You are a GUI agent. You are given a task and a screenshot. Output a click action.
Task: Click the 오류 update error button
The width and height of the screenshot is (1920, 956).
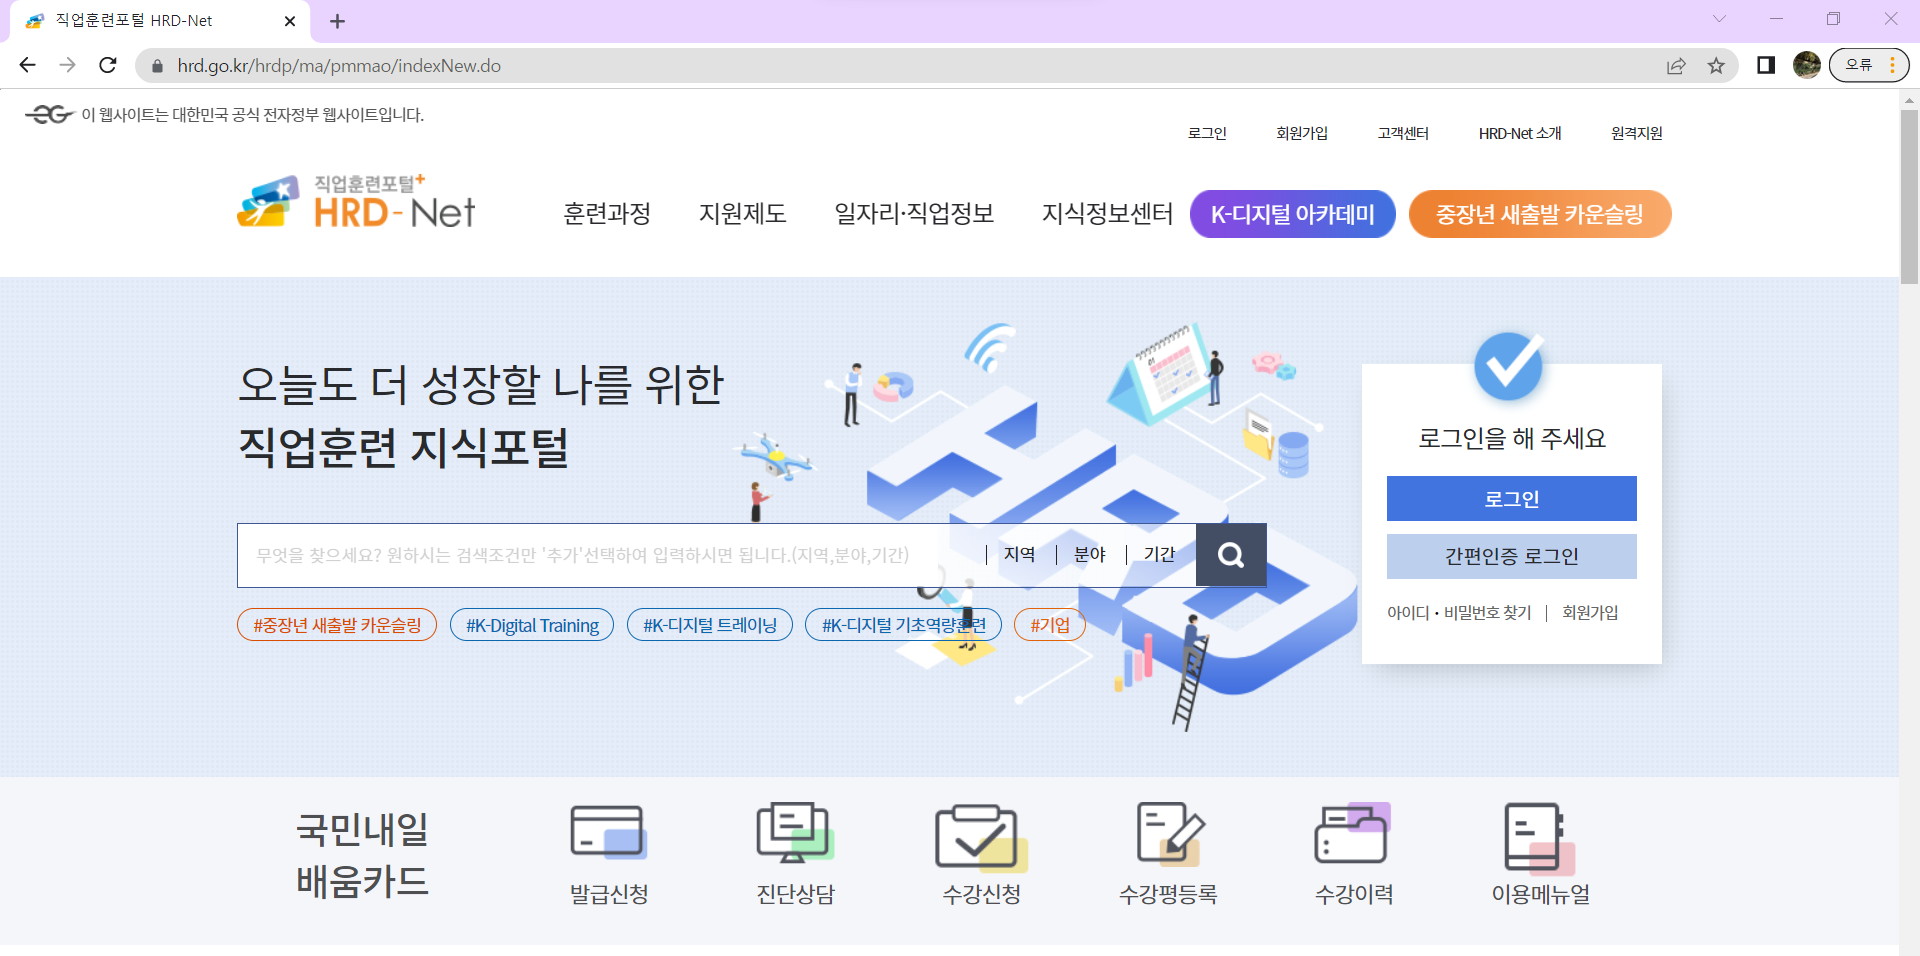[x=1869, y=65]
